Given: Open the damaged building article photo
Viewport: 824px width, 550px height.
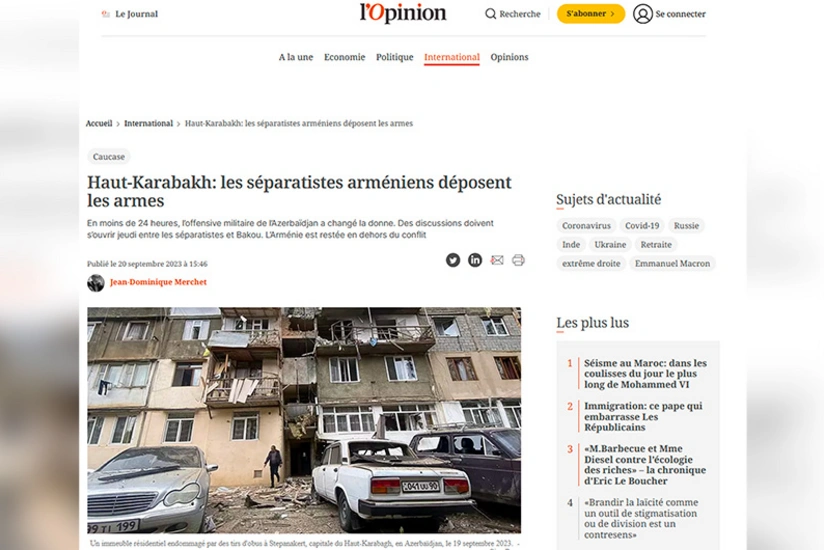Looking at the screenshot, I should coord(304,420).
